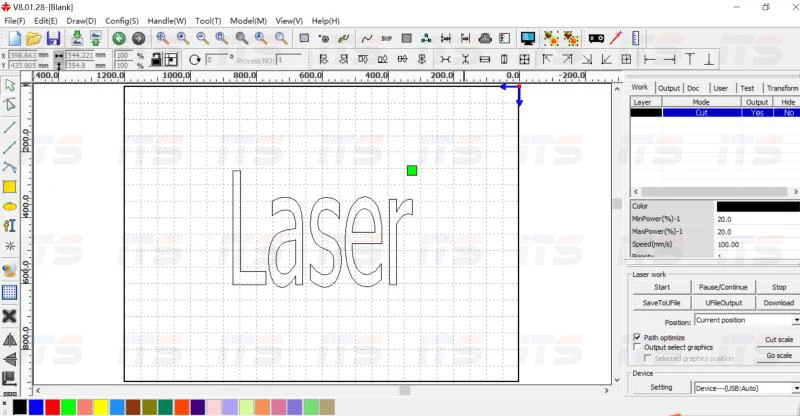The image size is (800, 416).
Task: Open the Array grid tool
Action: click(10, 292)
